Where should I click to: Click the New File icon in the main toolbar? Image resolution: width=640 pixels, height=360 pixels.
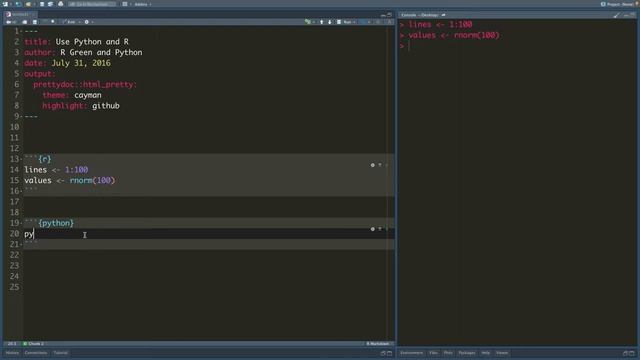[x=6, y=4]
